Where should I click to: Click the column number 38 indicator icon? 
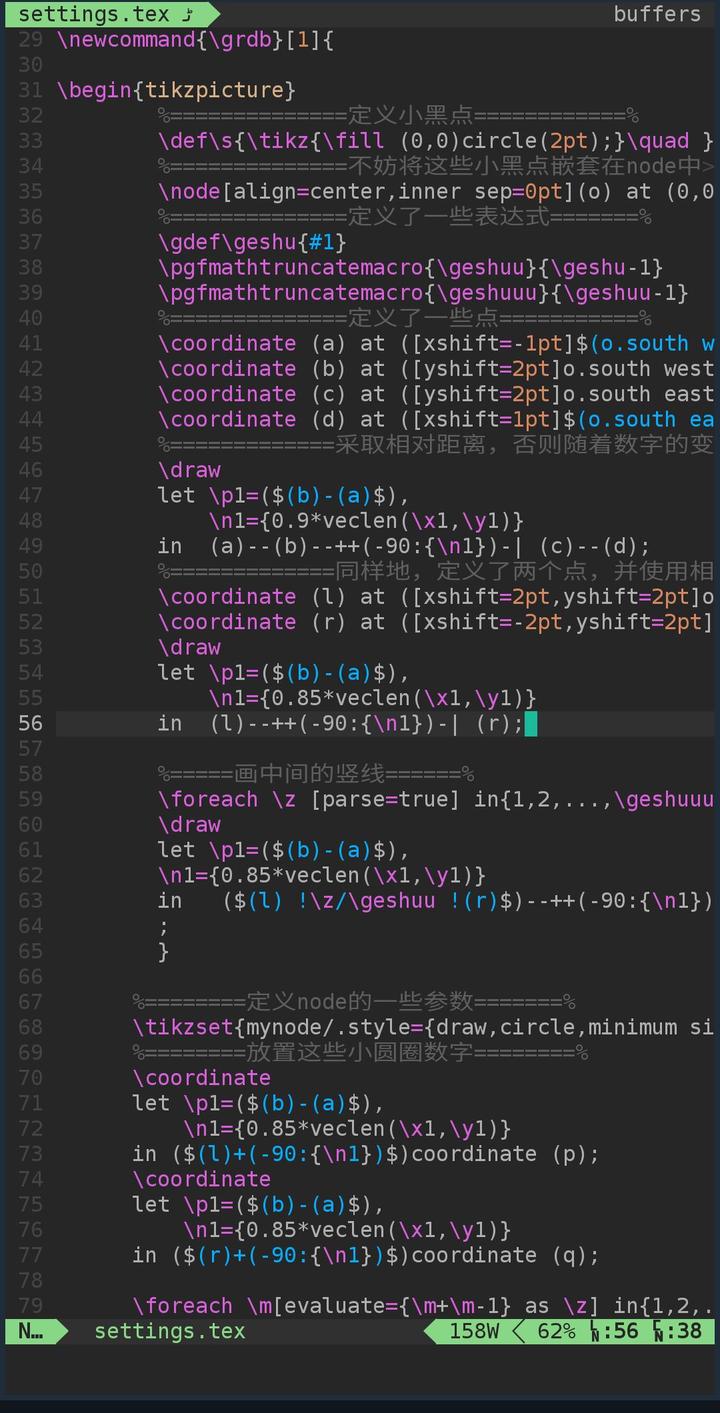tap(660, 1332)
